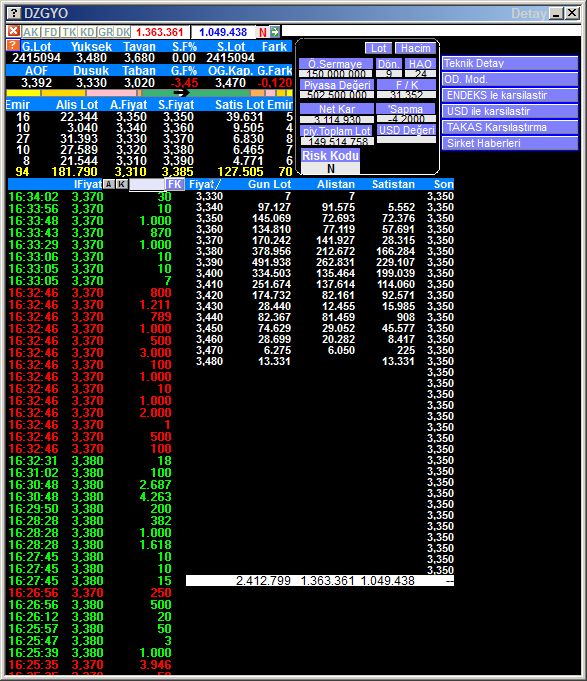Toggle the small A button beside IFiyat
The height and width of the screenshot is (681, 587).
click(109, 184)
